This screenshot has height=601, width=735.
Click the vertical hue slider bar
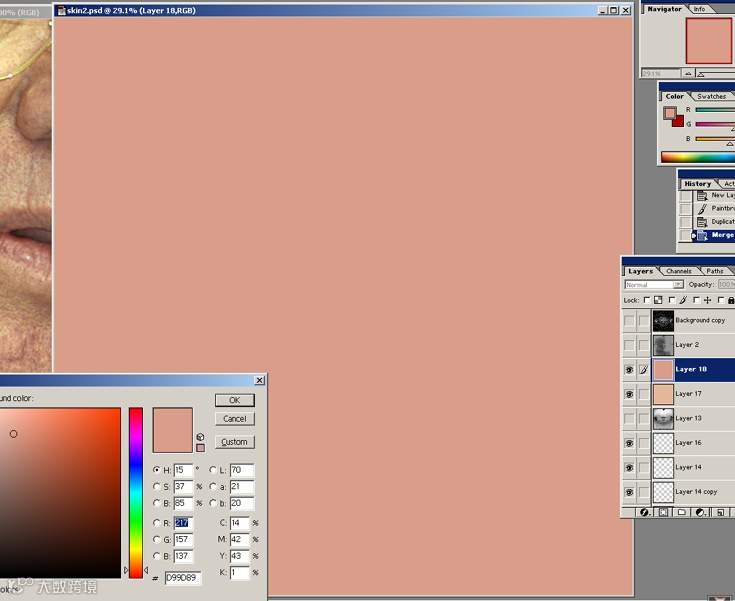[136, 492]
